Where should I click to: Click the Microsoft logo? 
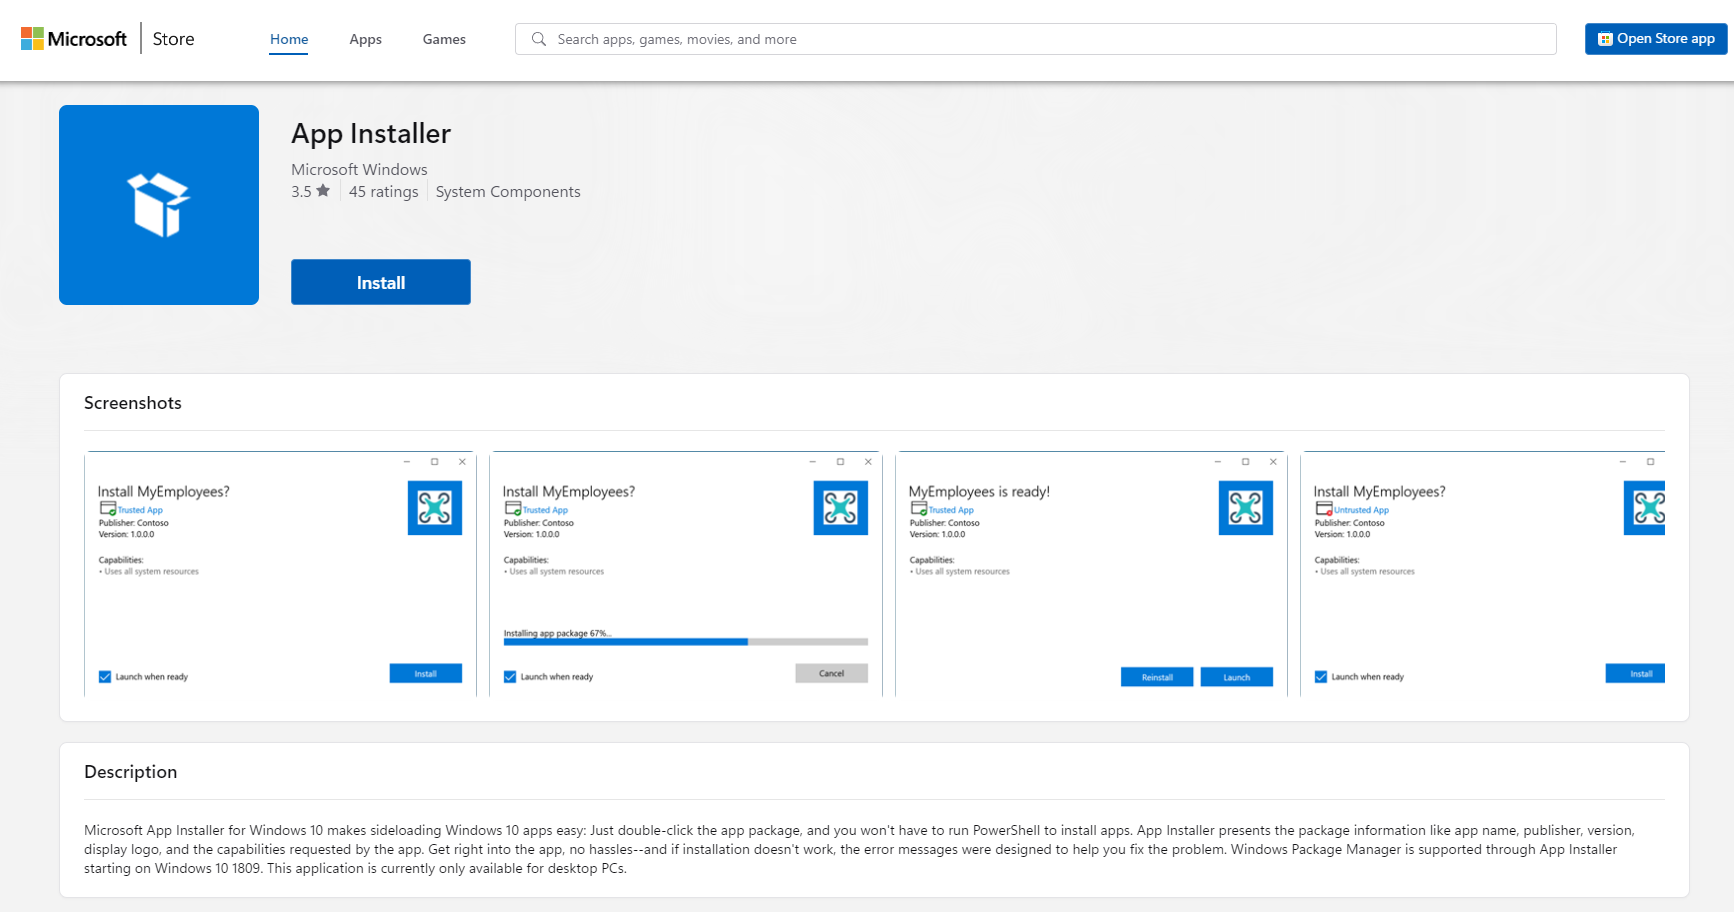coord(74,39)
